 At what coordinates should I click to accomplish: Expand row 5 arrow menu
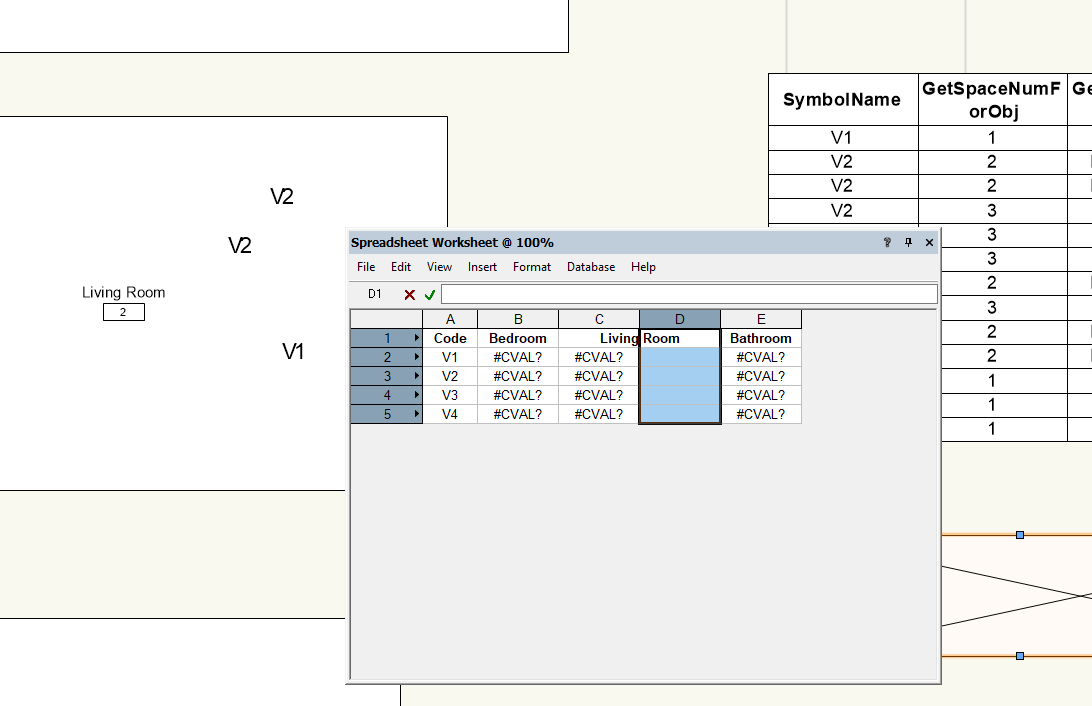(416, 414)
